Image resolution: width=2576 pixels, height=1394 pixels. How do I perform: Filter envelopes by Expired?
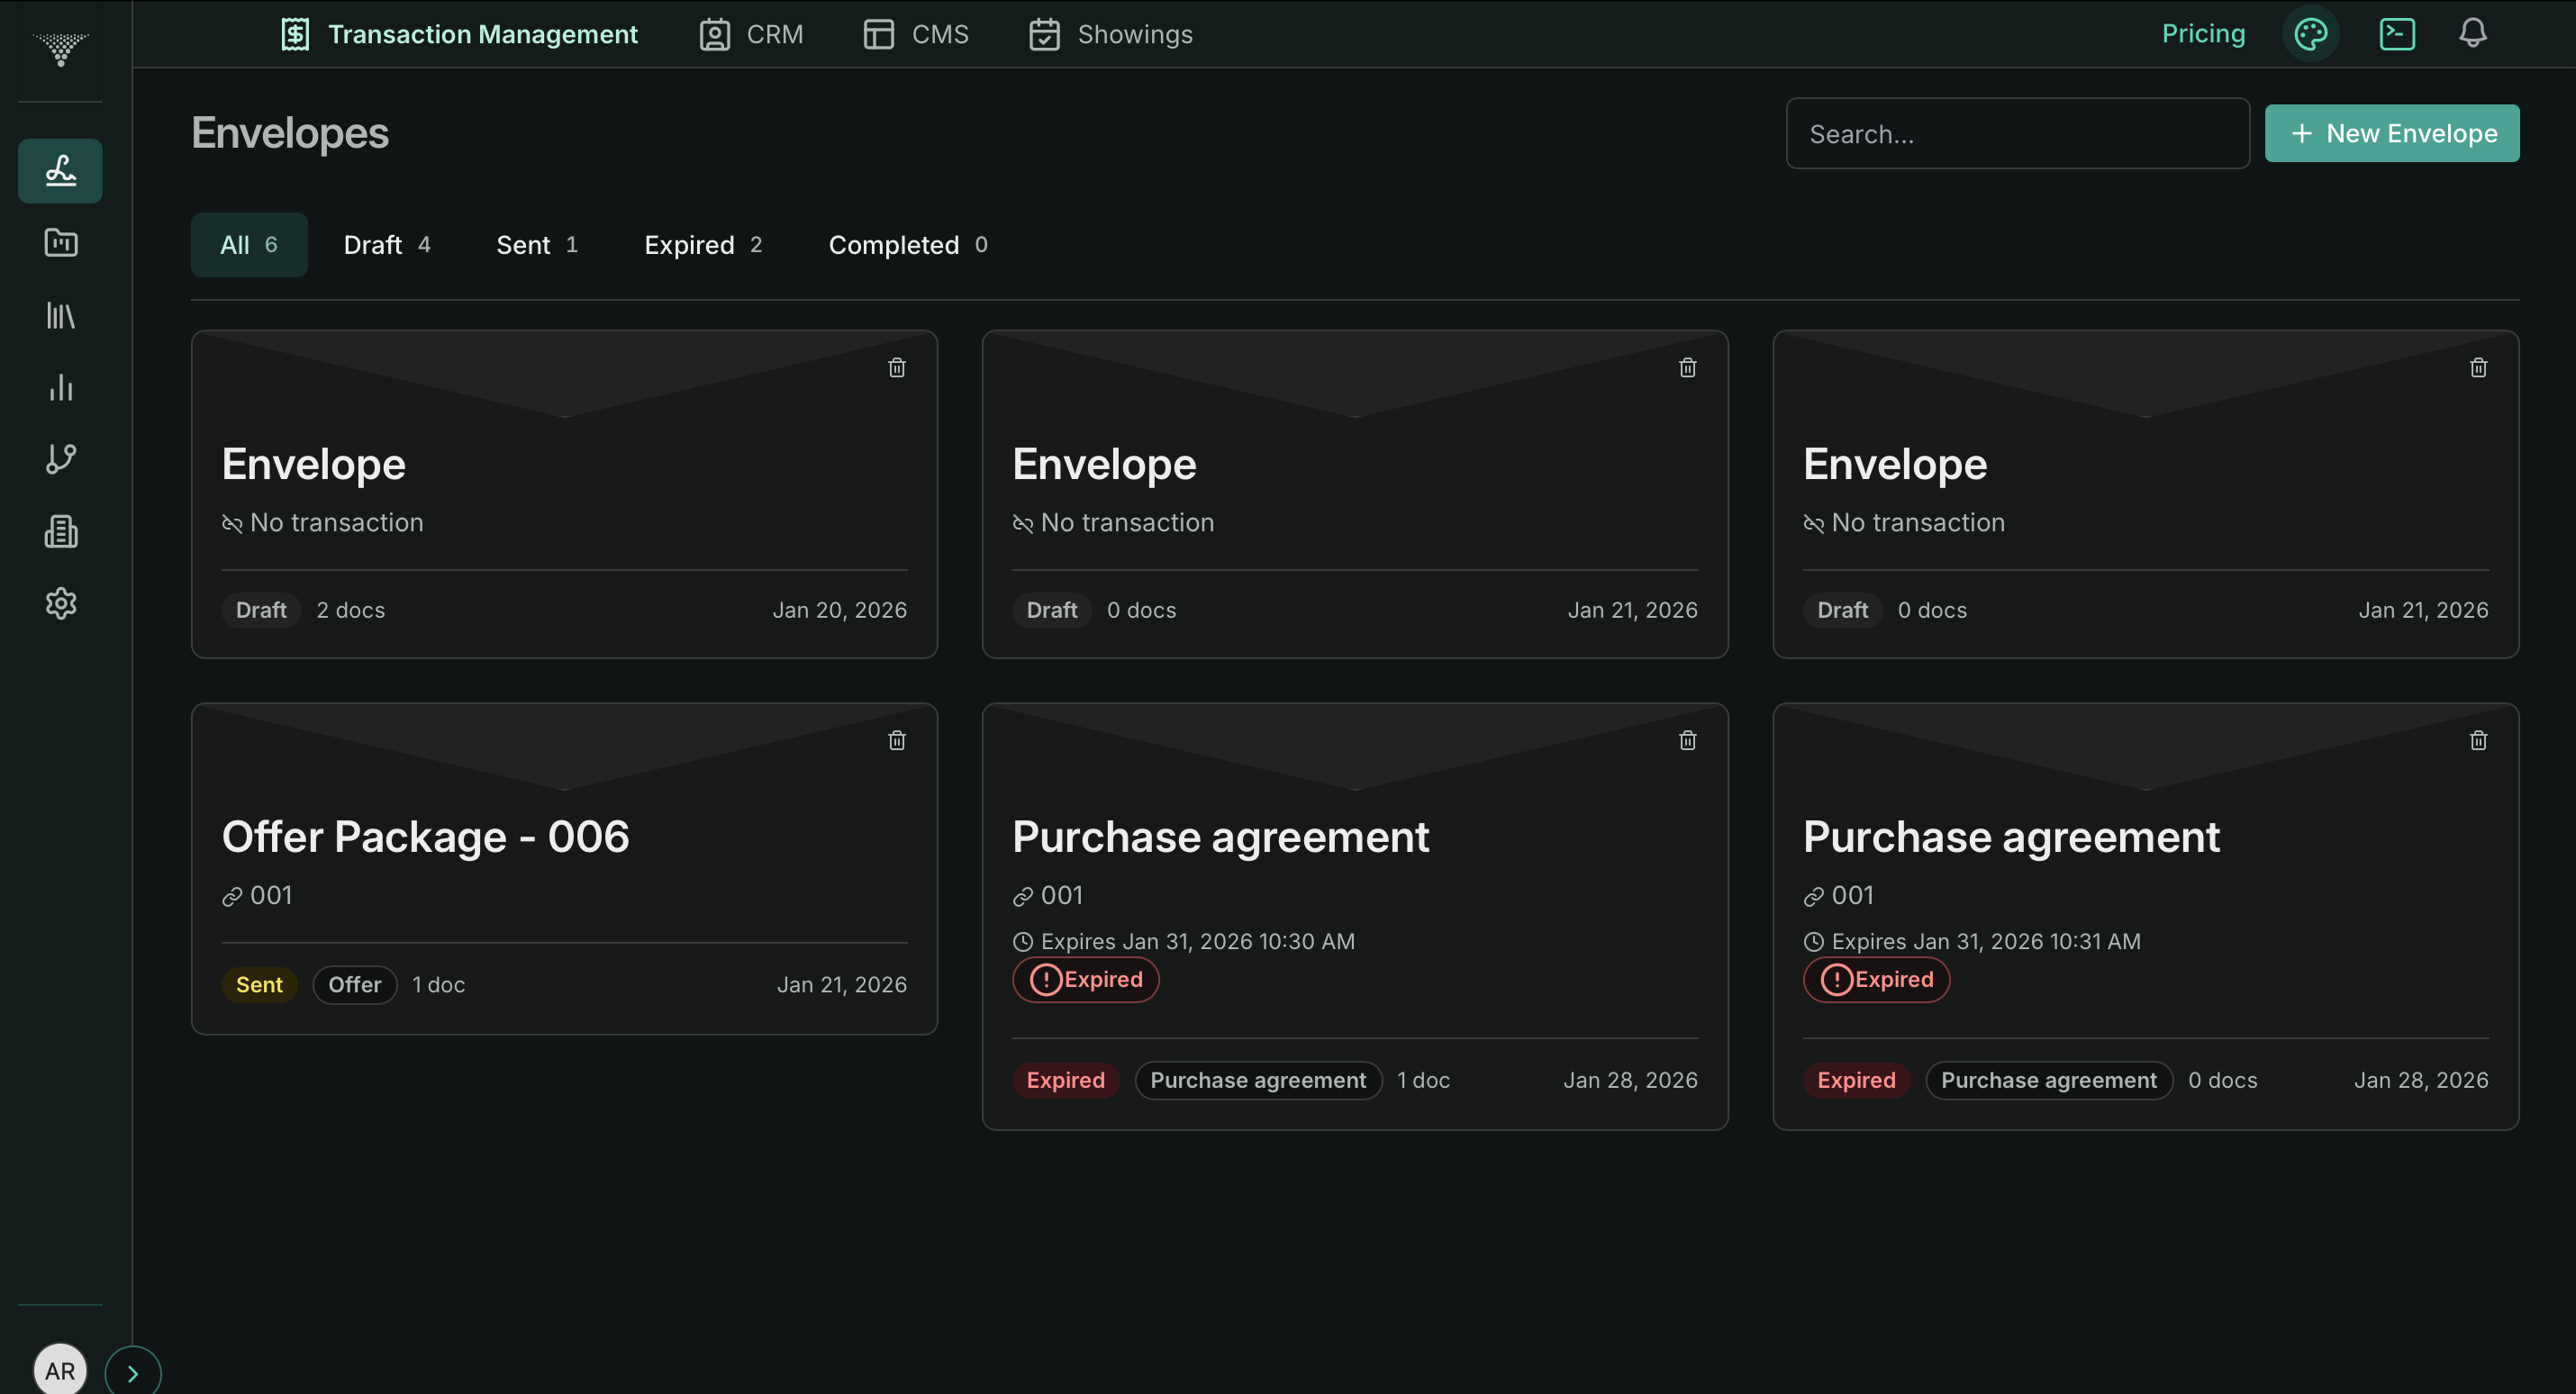click(x=703, y=245)
